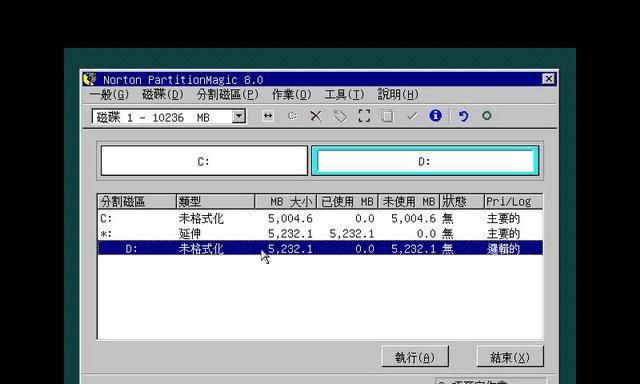Click 未格式化 in the D: row
The width and height of the screenshot is (640, 384).
201,249
